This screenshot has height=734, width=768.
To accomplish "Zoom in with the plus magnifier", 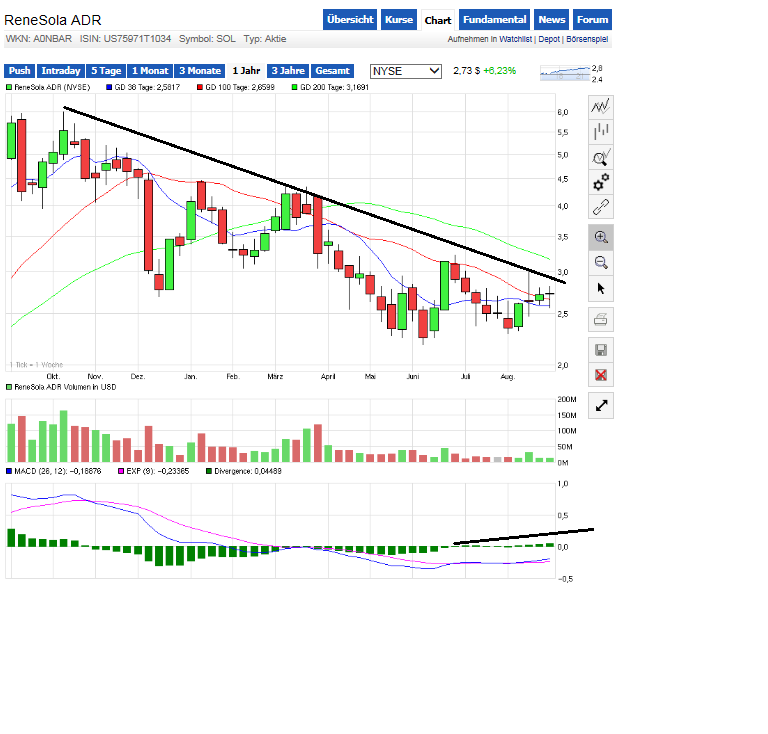I will (601, 237).
